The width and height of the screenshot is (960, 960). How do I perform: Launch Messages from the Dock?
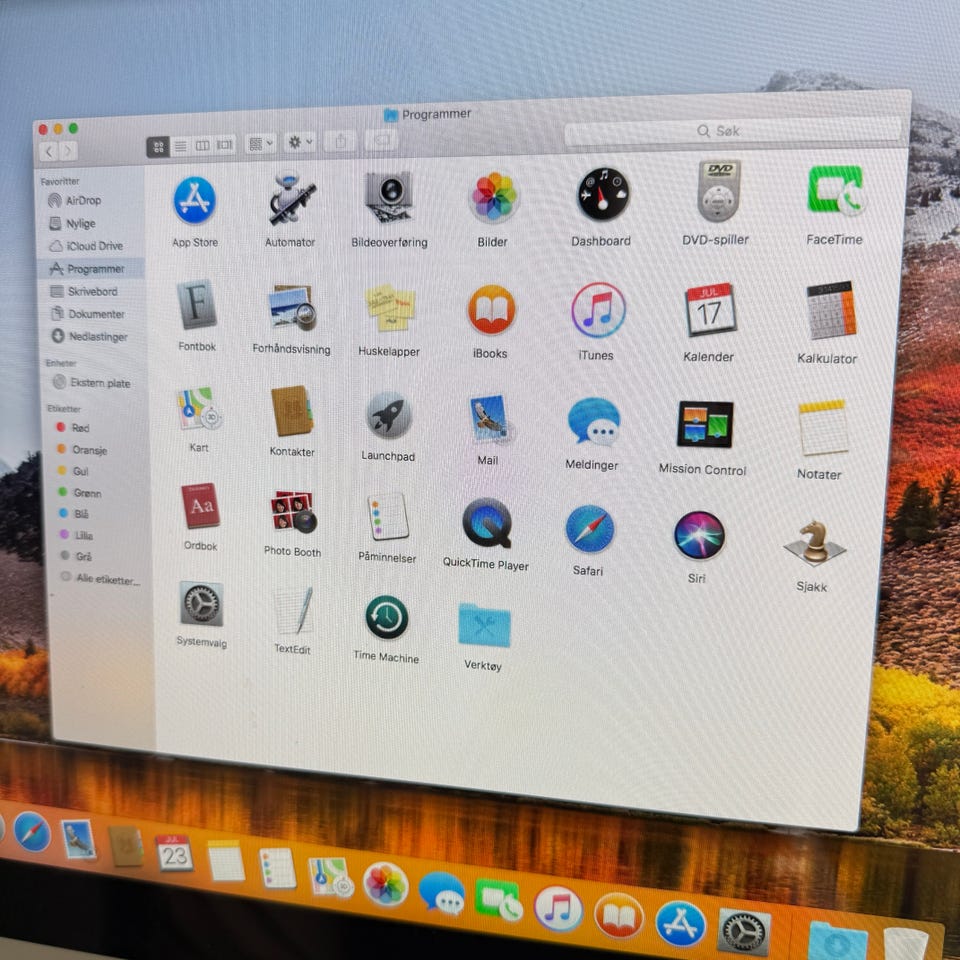442,893
